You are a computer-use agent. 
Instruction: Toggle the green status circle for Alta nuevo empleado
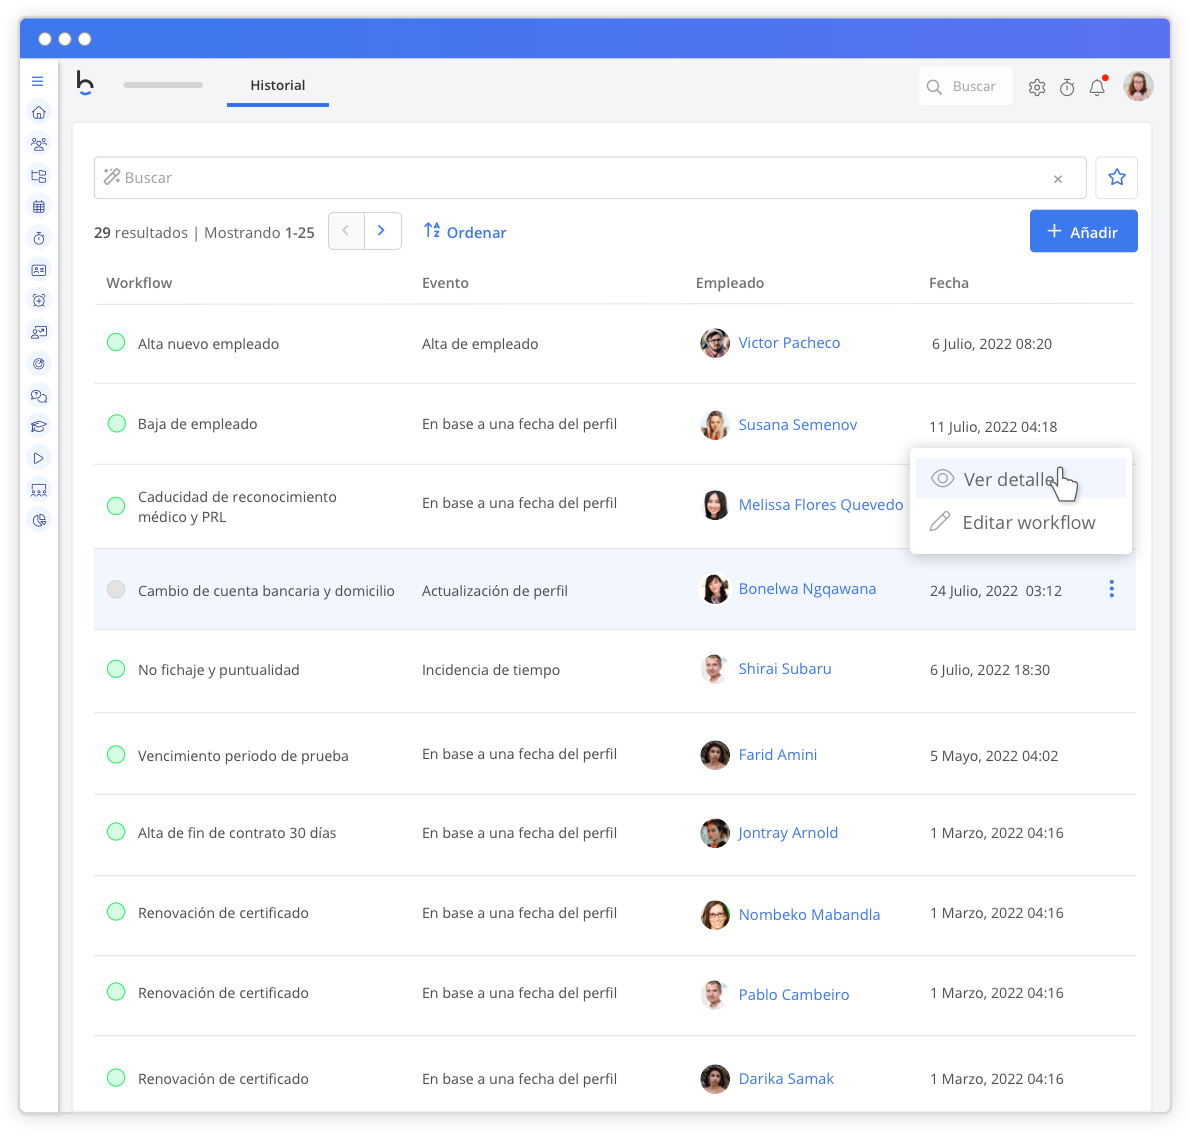(x=116, y=342)
